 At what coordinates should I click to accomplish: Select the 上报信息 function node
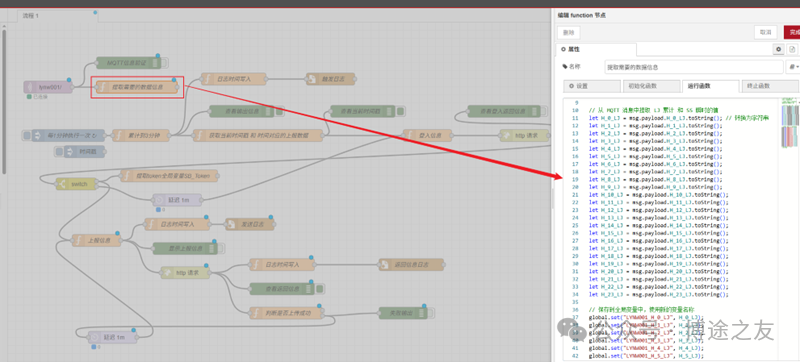point(96,240)
